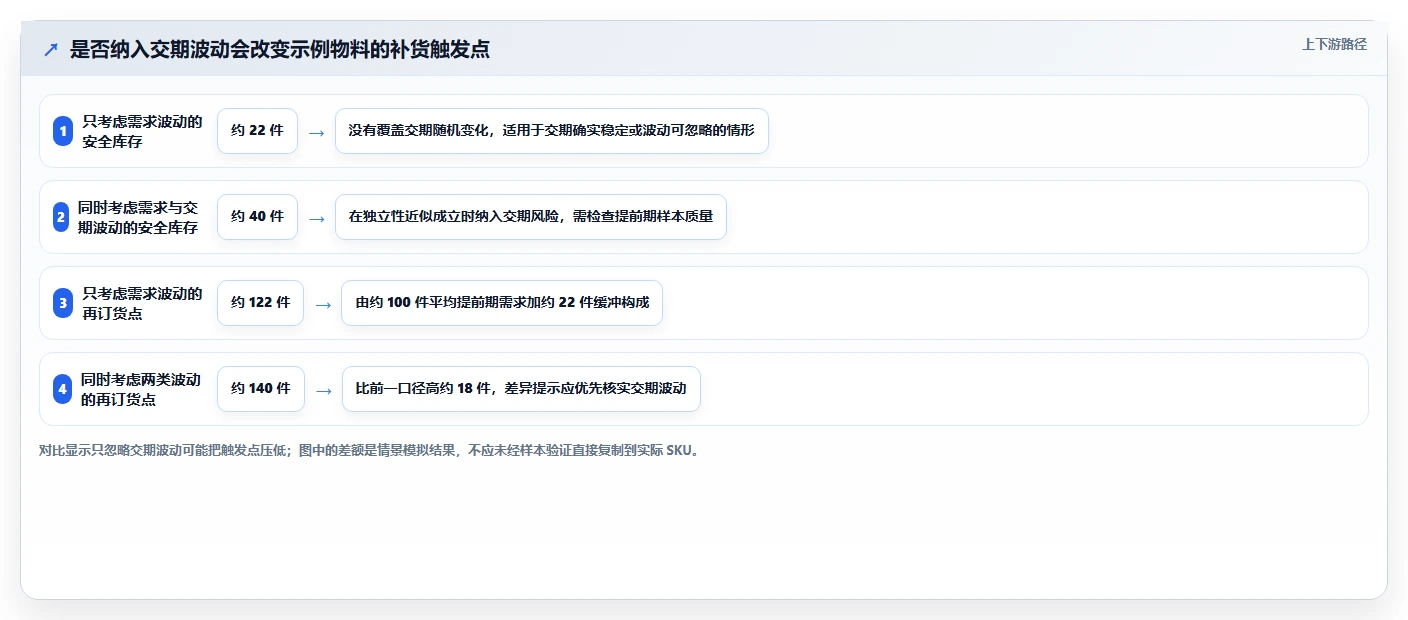Click the title 是否纳入交期波动会改变示例物料的补货触发点
Image resolution: width=1408 pixels, height=620 pixels.
280,49
